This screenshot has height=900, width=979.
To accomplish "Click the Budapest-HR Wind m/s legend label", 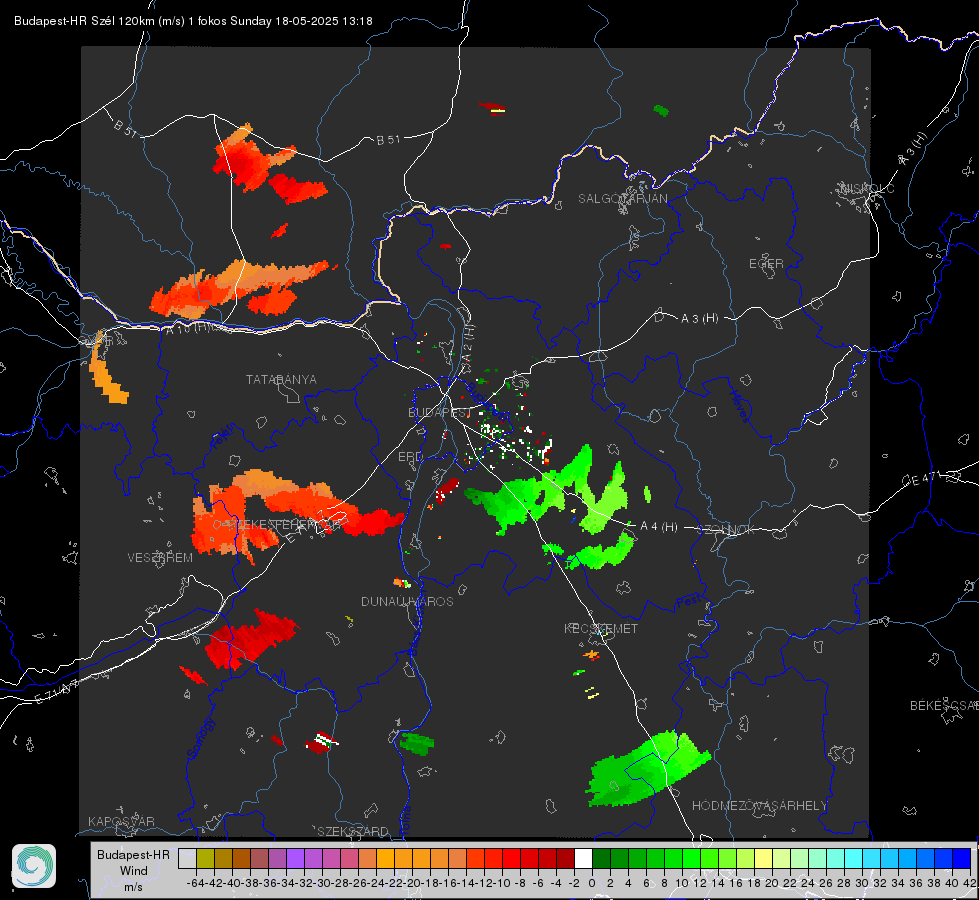I will click(134, 871).
